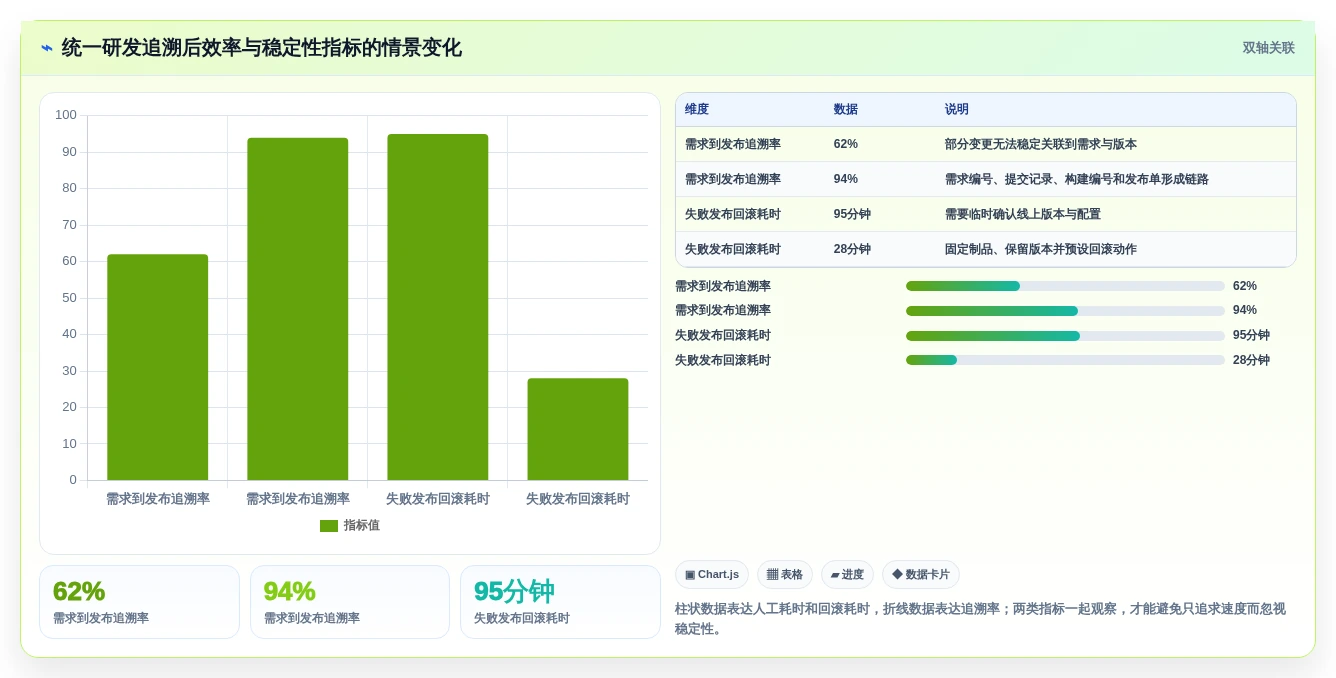The width and height of the screenshot is (1336, 678).
Task: Click the 失败发布回滚耗时 caption in the 95分钟 card
Action: (522, 619)
